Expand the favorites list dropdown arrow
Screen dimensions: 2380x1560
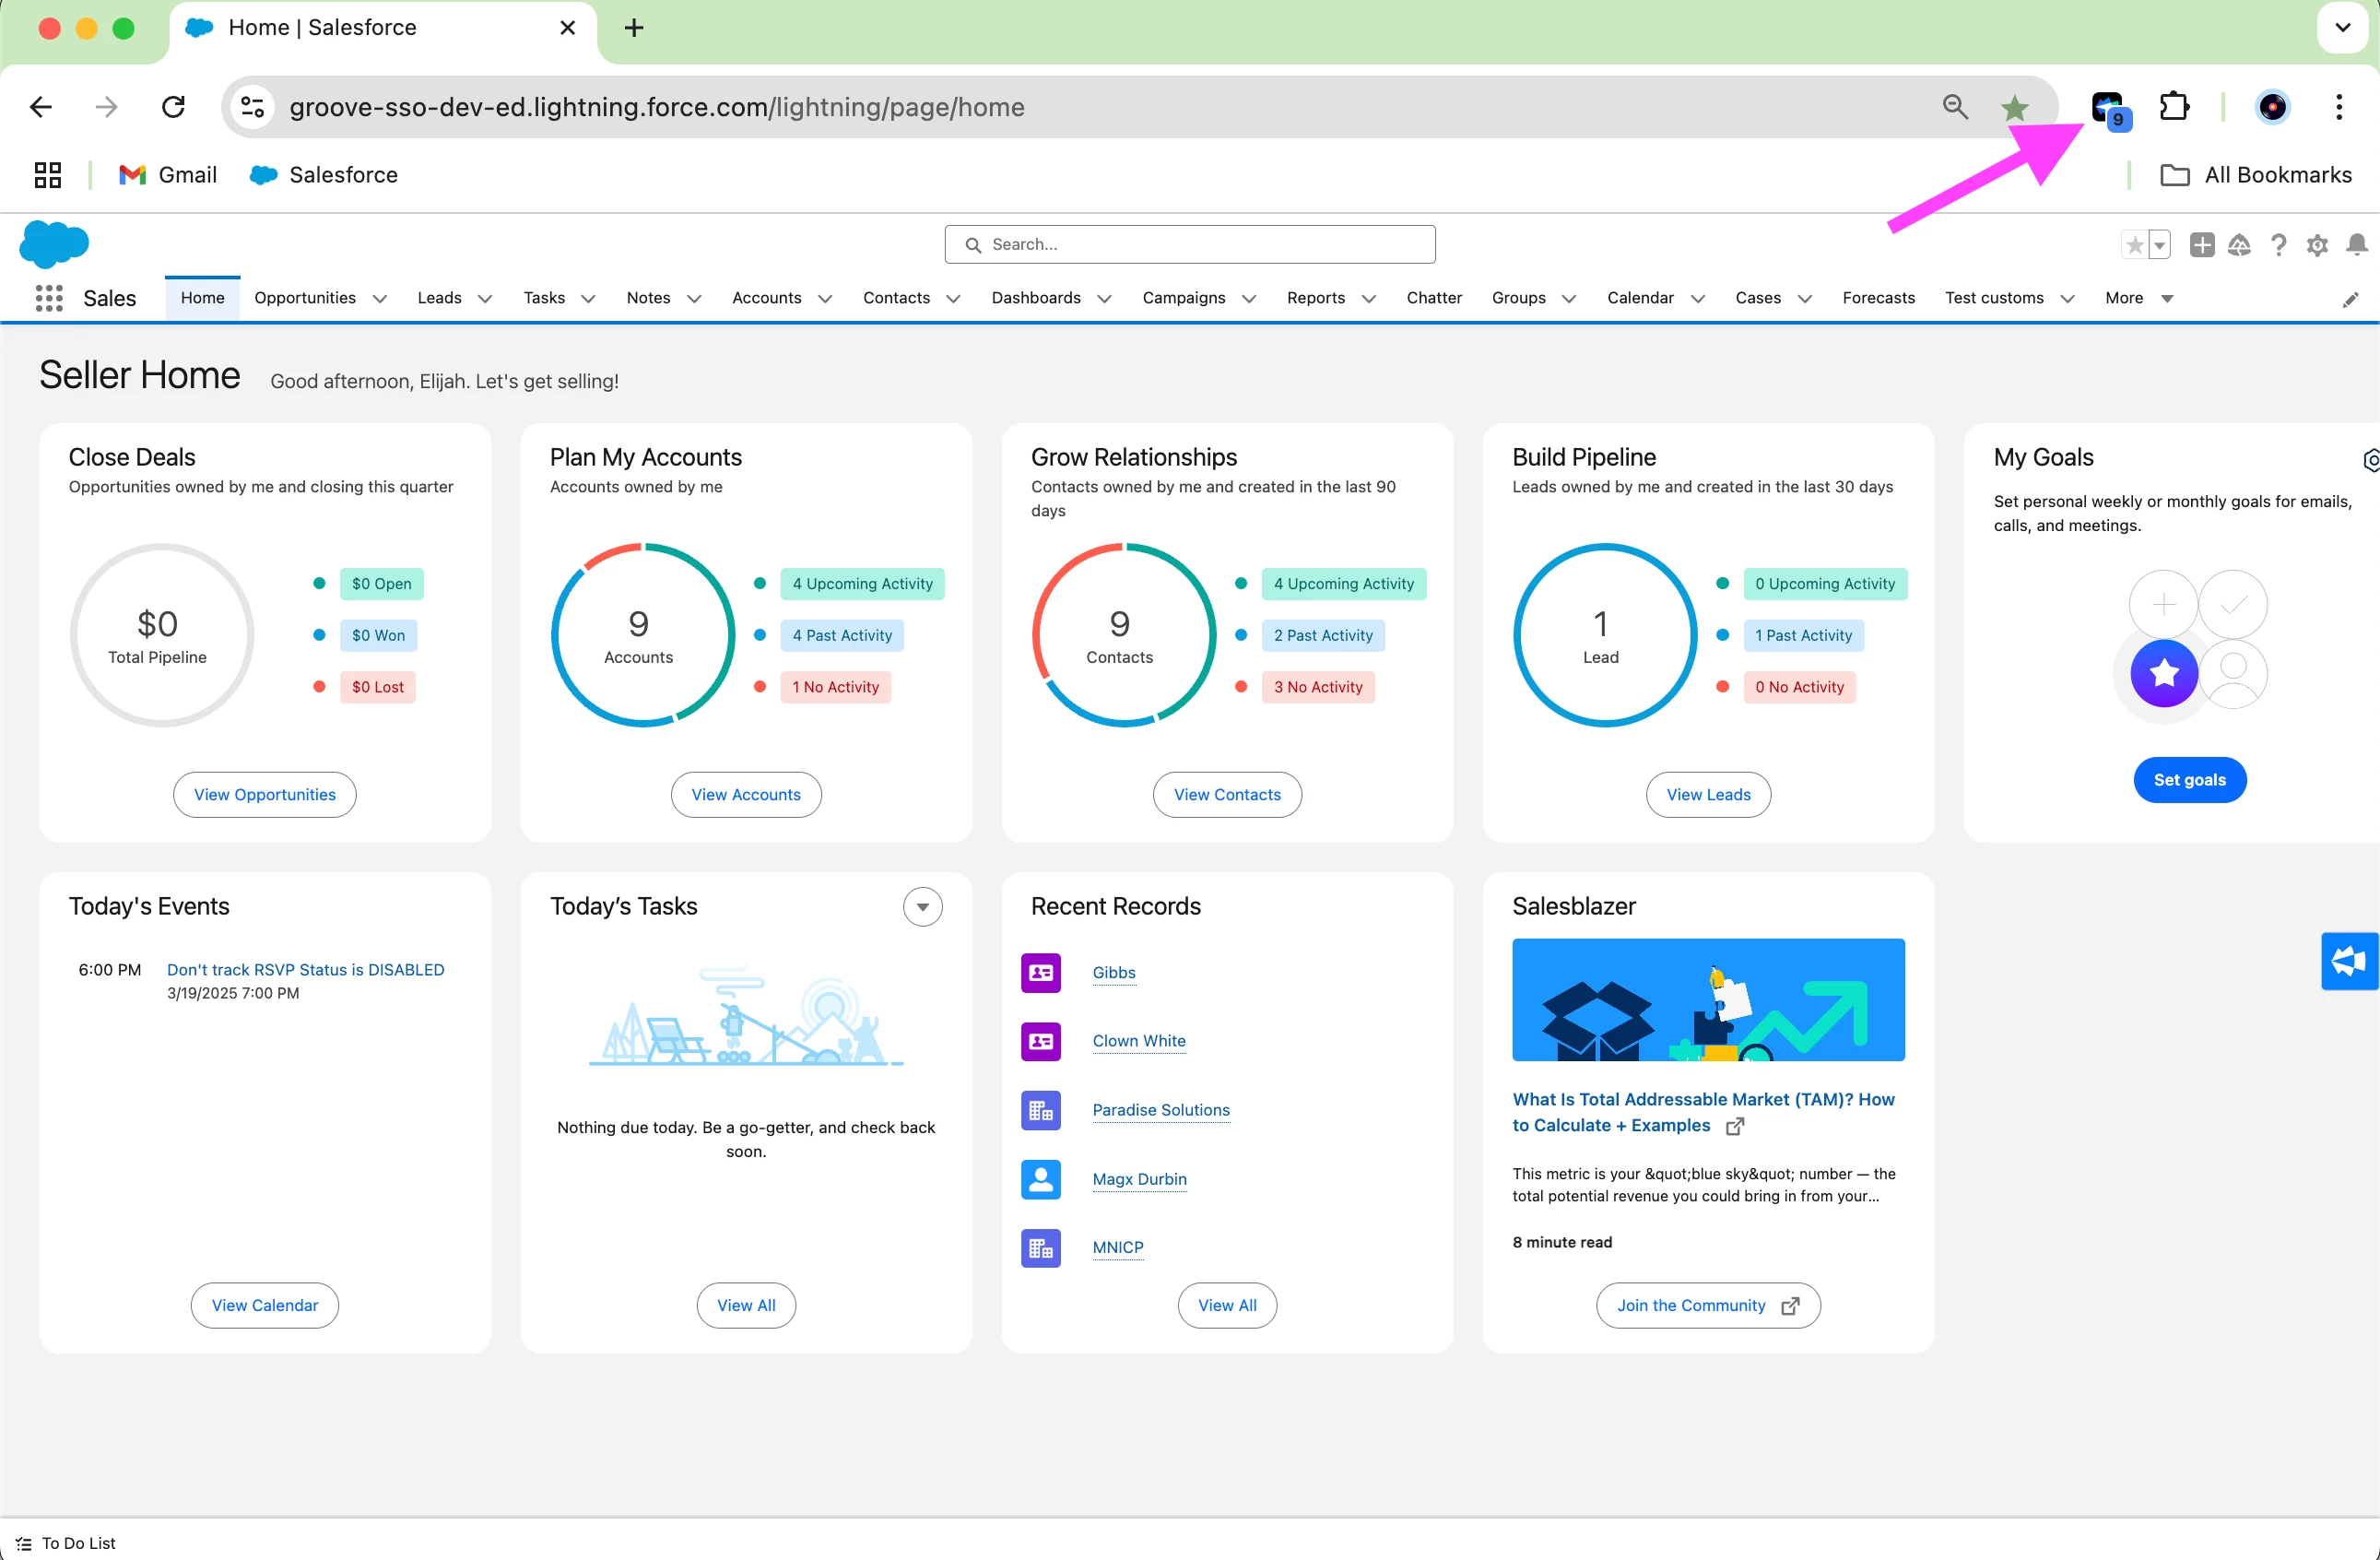tap(2159, 245)
